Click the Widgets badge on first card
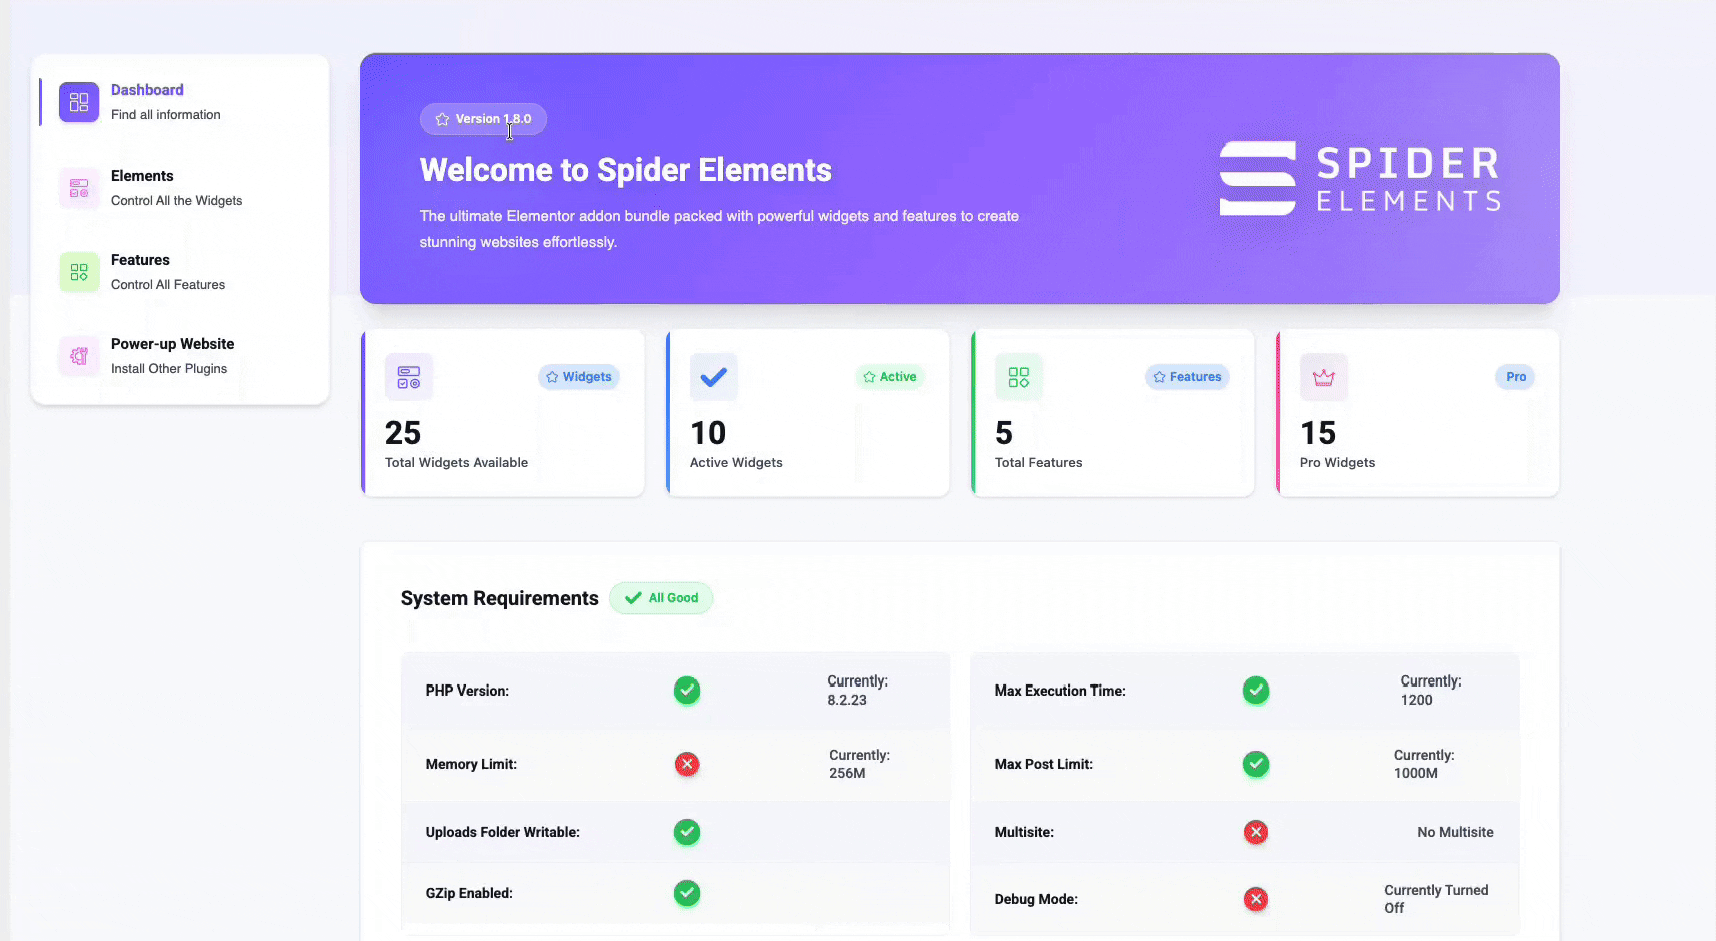1716x941 pixels. click(579, 377)
